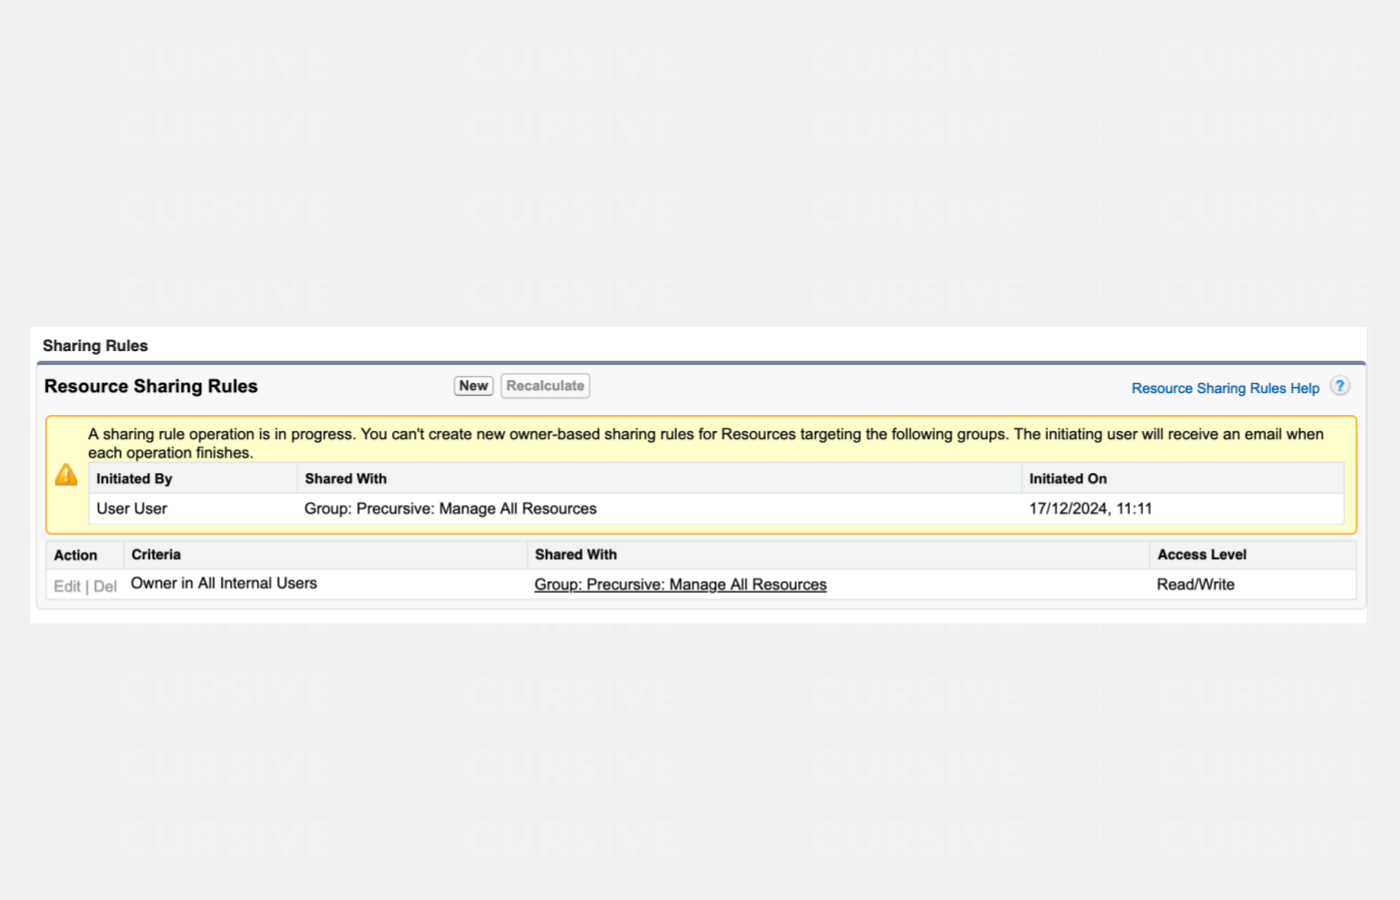
Task: Click Del for All Internal Users rule
Action: pyautogui.click(x=105, y=586)
